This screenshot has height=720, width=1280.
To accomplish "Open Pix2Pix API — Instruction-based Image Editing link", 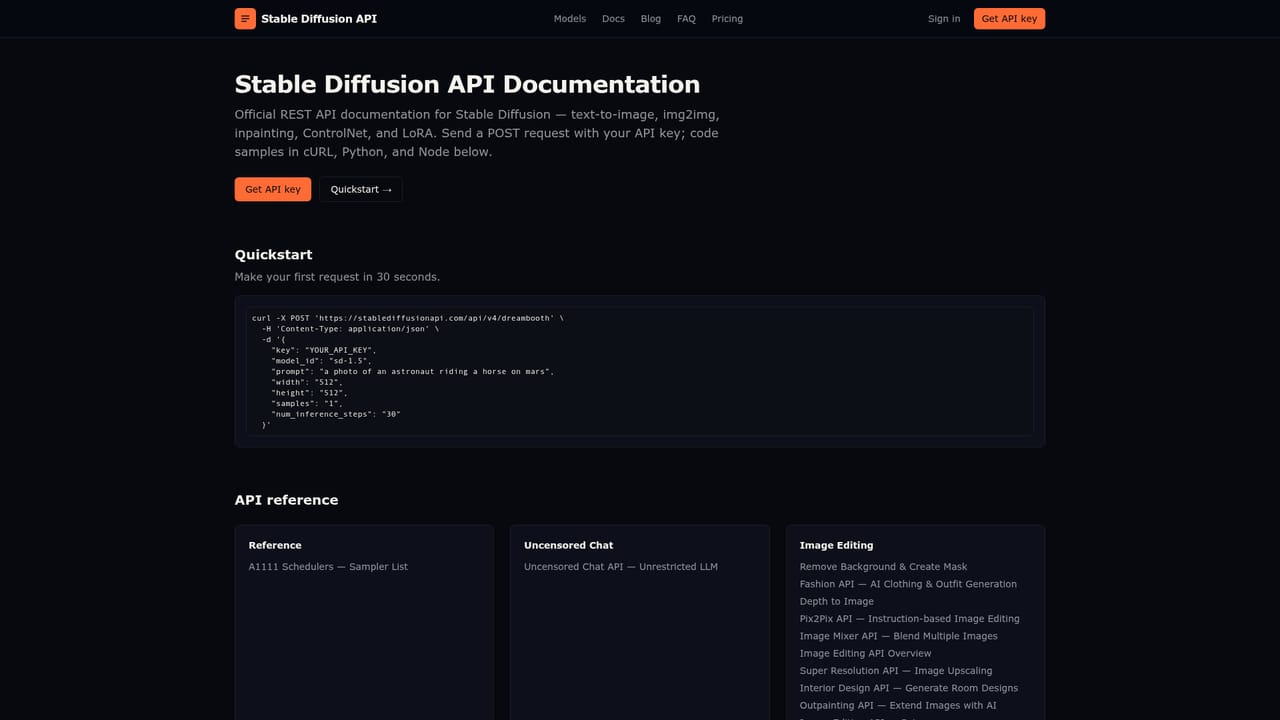I will [910, 618].
